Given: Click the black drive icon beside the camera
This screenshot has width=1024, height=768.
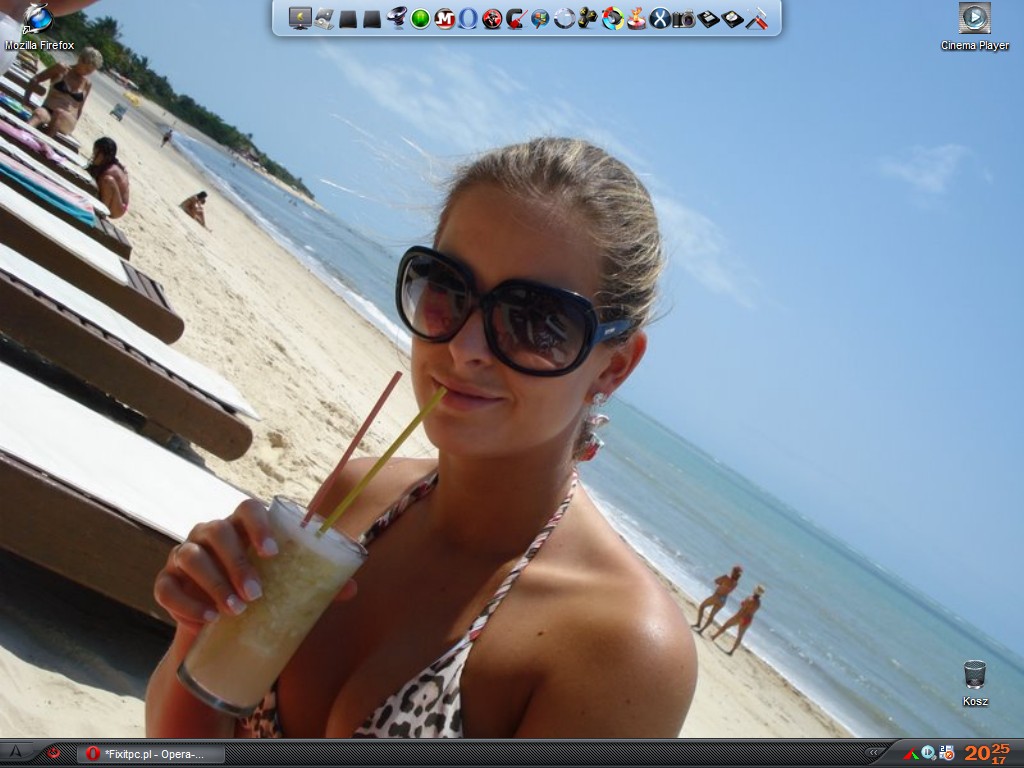Looking at the screenshot, I should tap(709, 19).
